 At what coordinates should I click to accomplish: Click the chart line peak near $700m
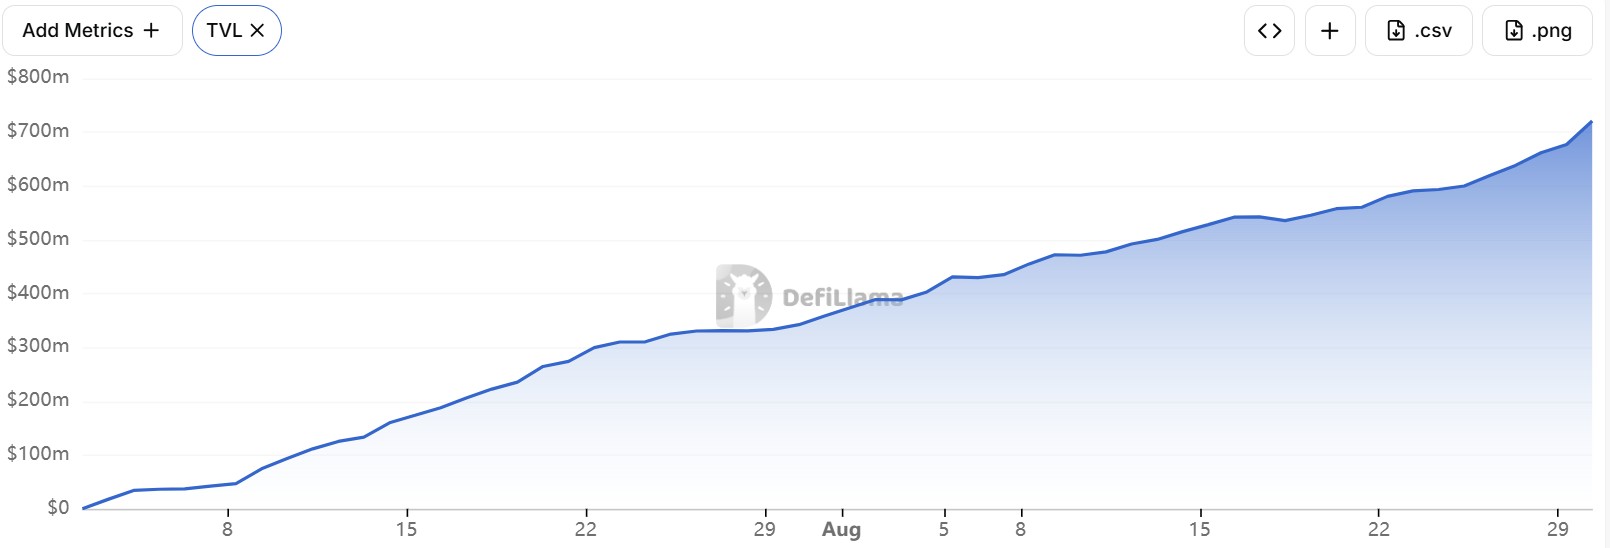coord(1590,122)
